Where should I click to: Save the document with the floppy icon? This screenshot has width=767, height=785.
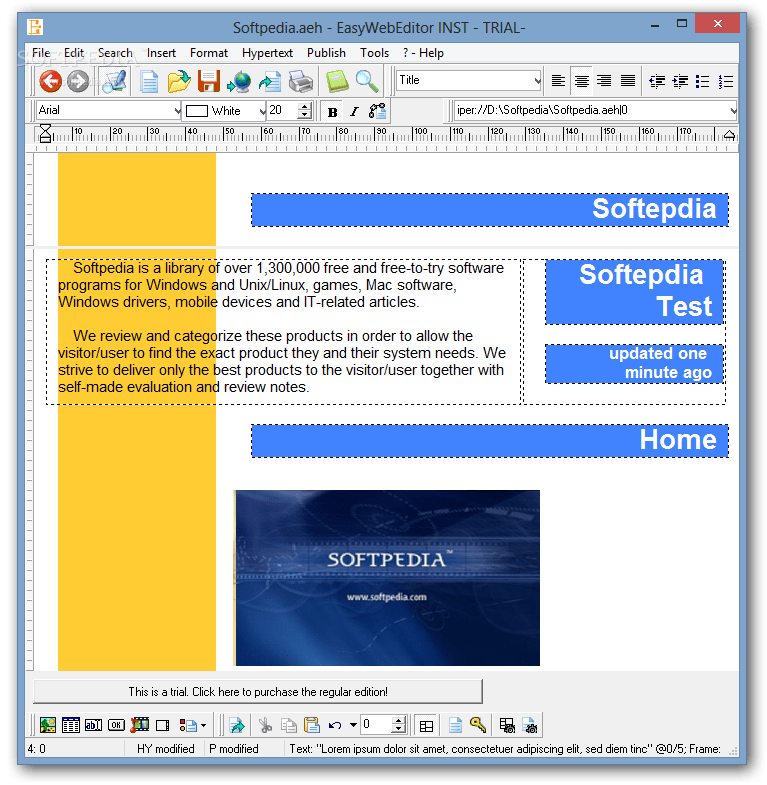[209, 81]
